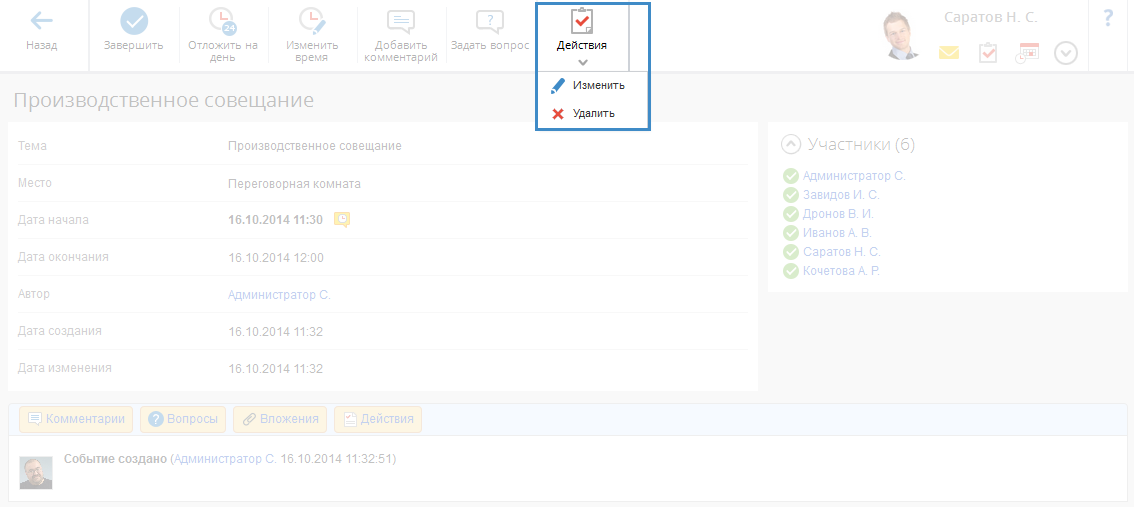The height and width of the screenshot is (507, 1134).
Task: Open participant Администратор С.
Action: [x=854, y=176]
